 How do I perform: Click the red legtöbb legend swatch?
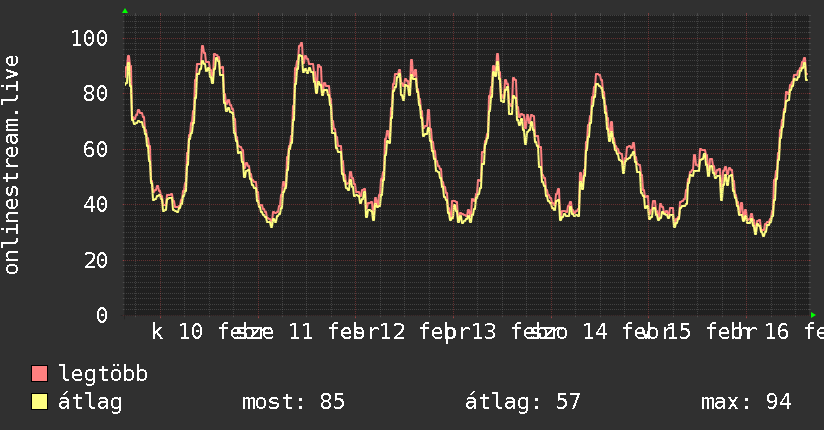click(x=40, y=374)
